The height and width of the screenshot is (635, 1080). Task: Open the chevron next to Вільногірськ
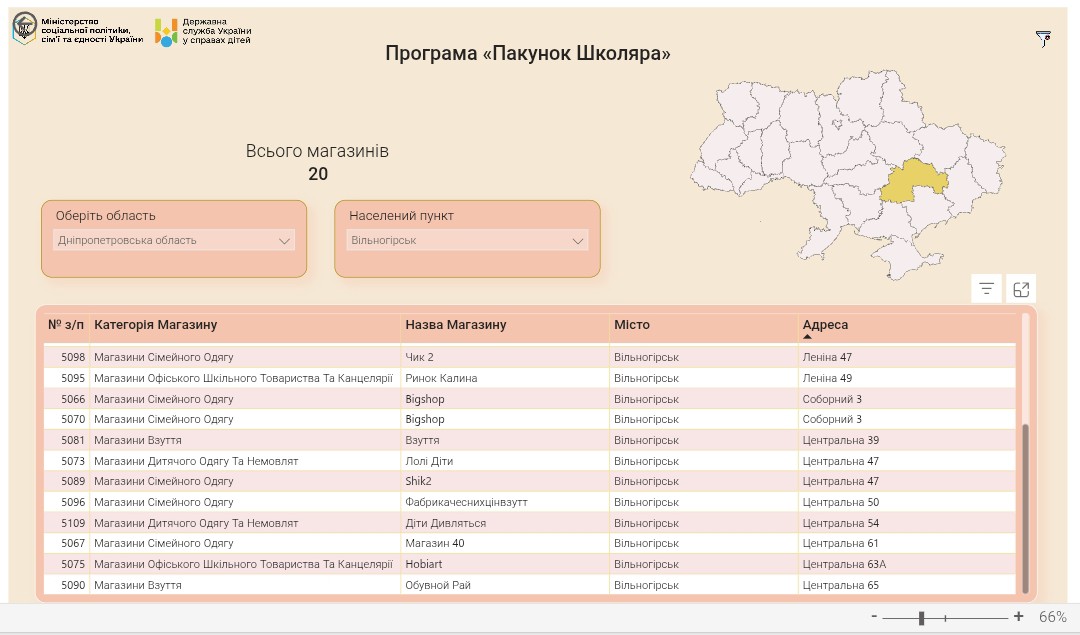[x=577, y=241]
